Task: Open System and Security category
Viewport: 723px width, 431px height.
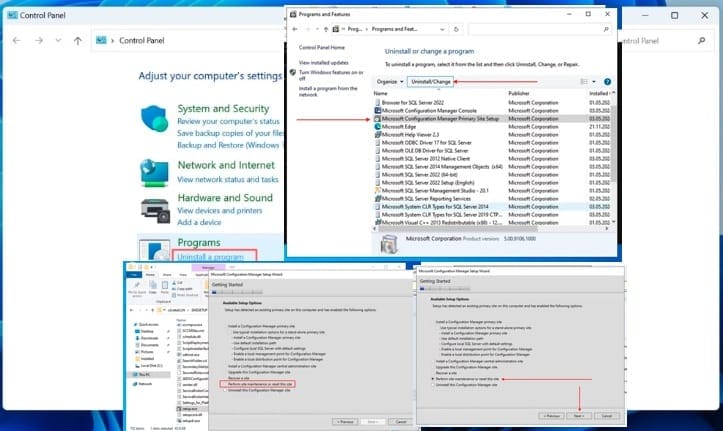Action: 223,108
